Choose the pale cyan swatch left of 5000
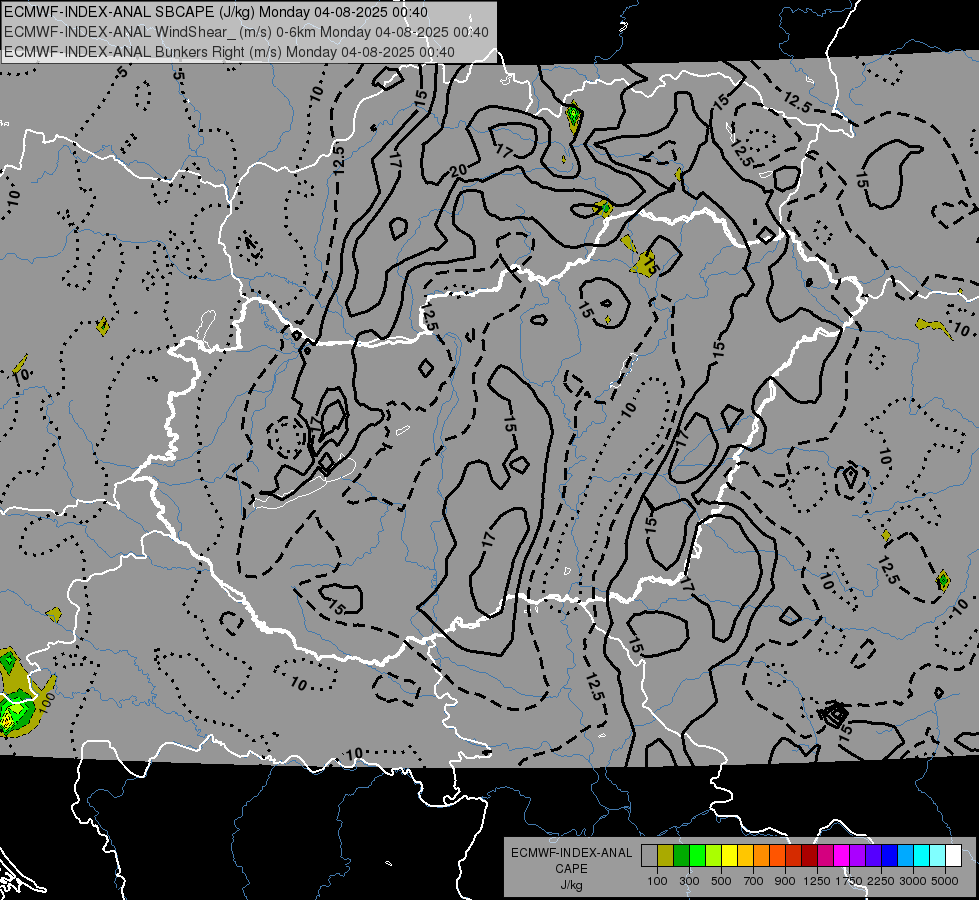 click(x=938, y=856)
